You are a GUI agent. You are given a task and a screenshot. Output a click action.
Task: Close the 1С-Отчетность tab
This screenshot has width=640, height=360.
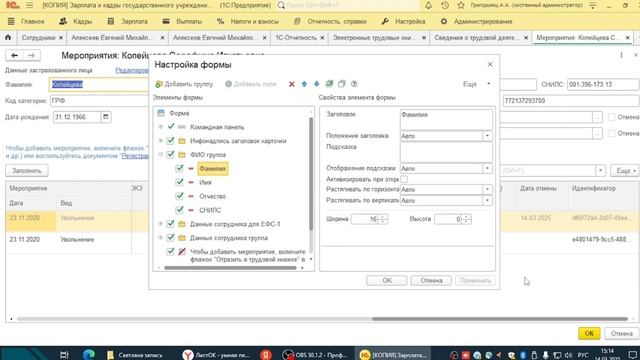(x=322, y=38)
